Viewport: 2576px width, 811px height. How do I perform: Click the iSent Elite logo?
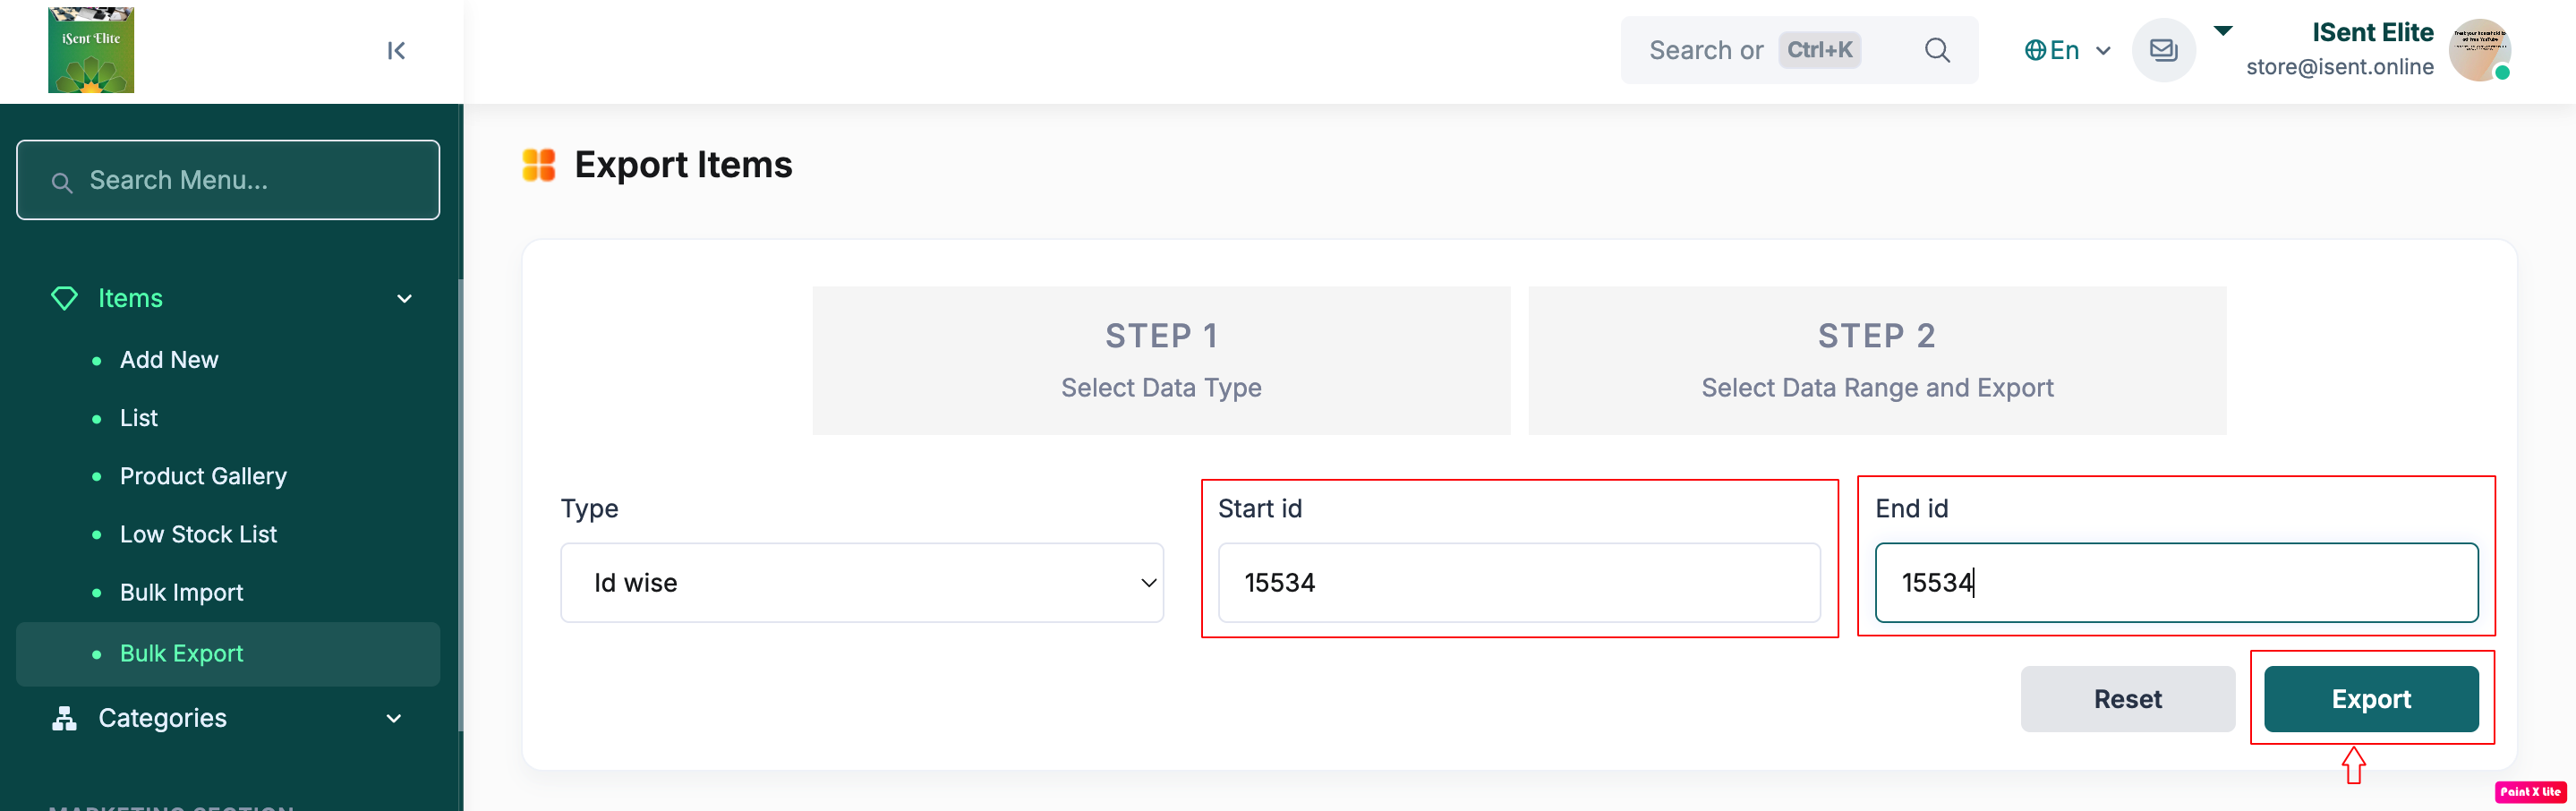tap(91, 50)
